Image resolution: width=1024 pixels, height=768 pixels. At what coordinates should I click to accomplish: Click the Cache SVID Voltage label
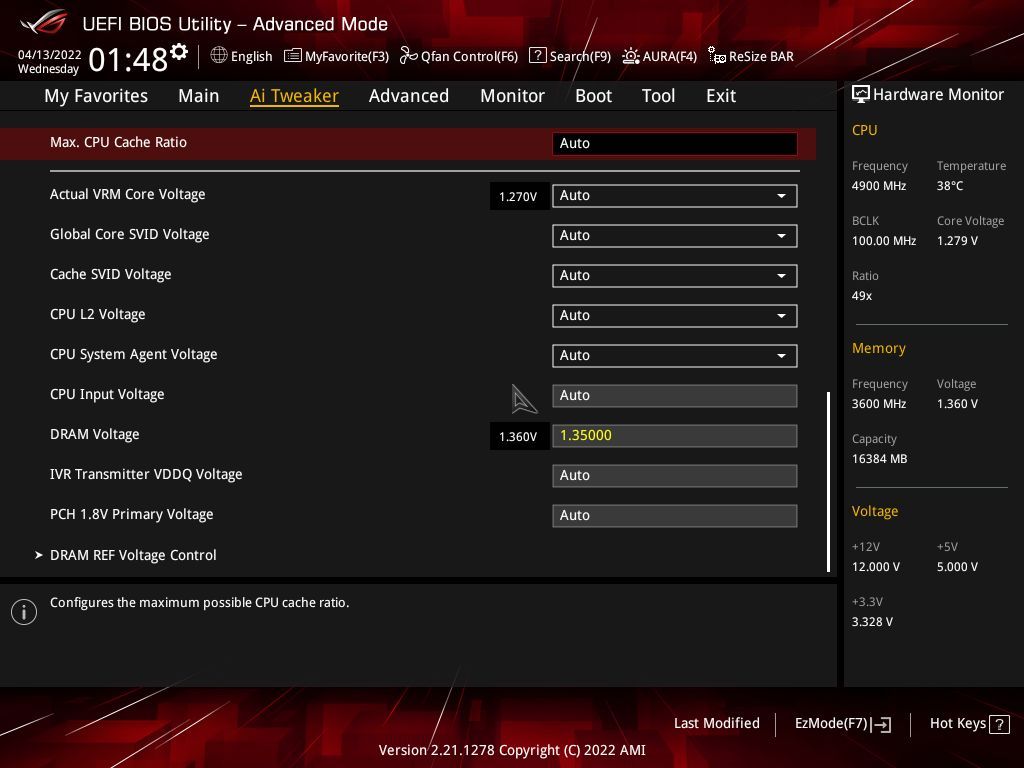click(x=110, y=274)
